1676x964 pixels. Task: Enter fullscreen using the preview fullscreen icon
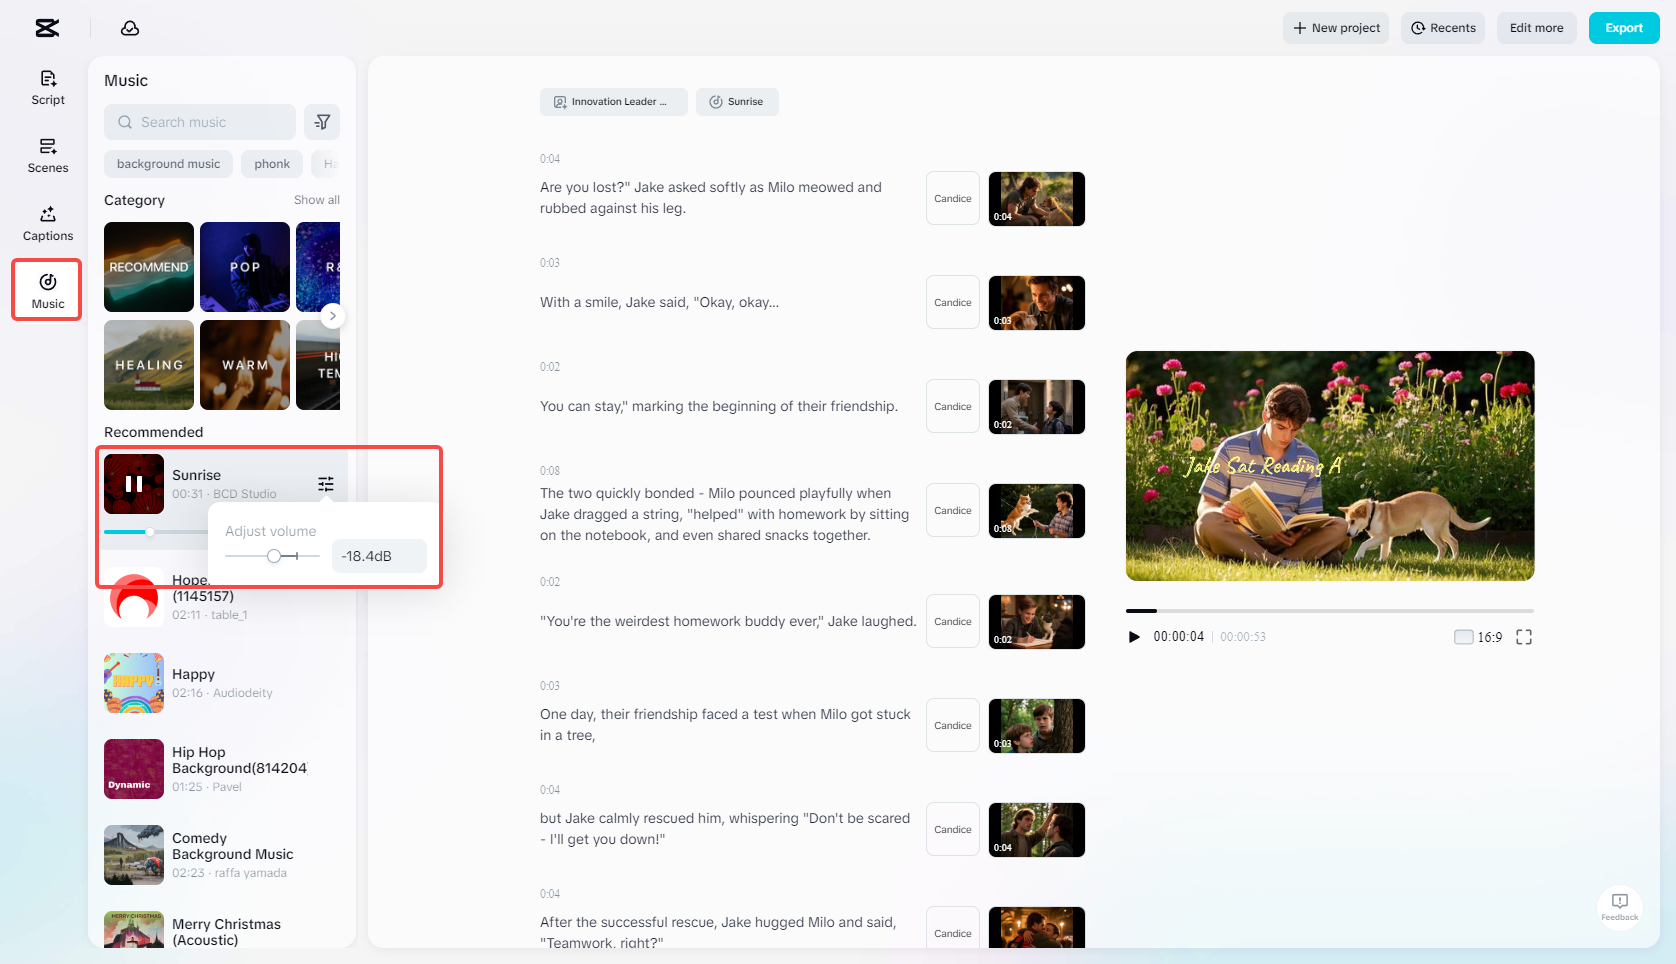[x=1524, y=636]
